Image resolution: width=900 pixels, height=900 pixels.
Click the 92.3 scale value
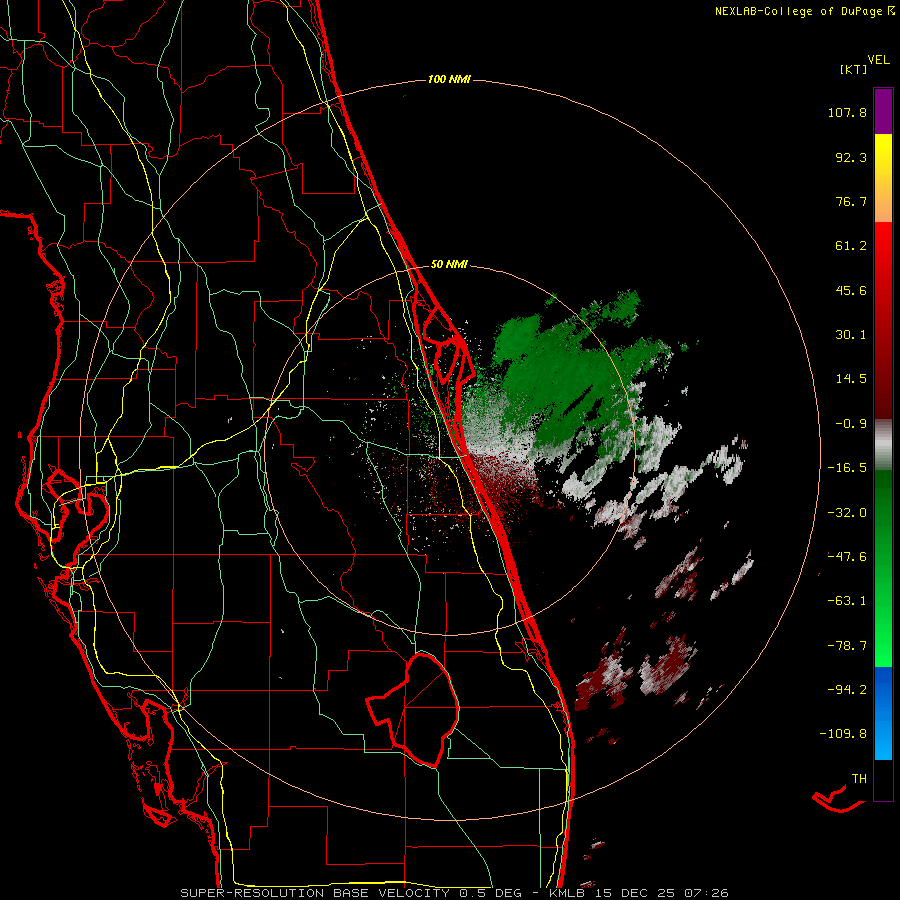(x=851, y=157)
